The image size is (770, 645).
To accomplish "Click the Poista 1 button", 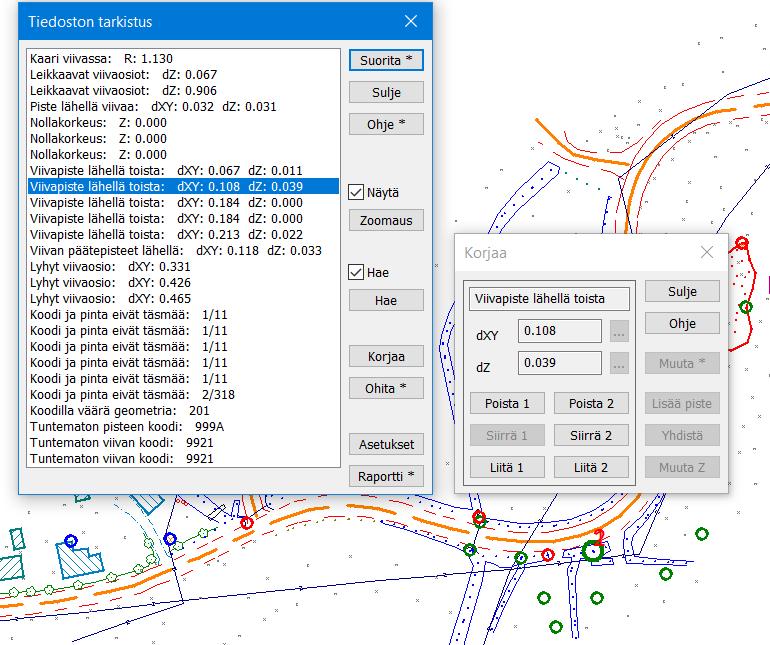I will pyautogui.click(x=507, y=403).
